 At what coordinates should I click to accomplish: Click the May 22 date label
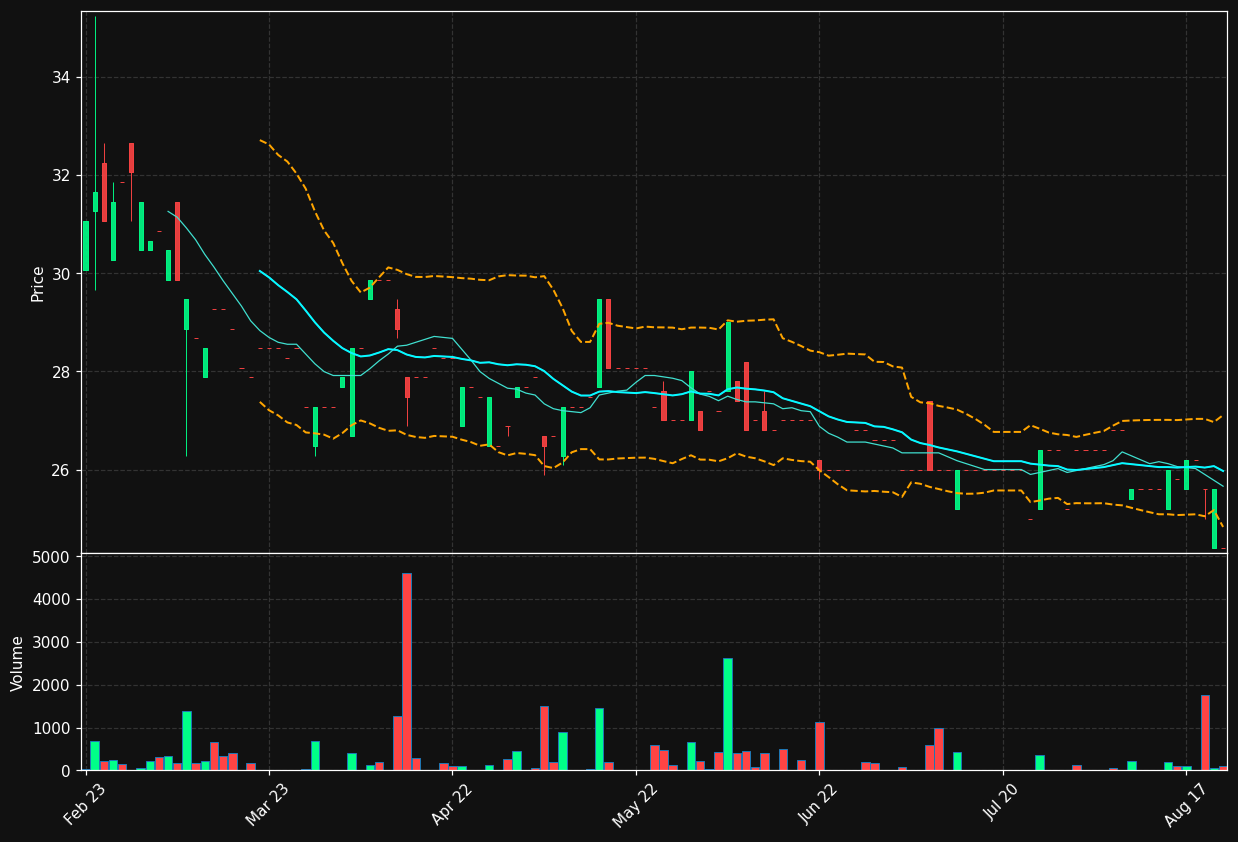click(636, 805)
